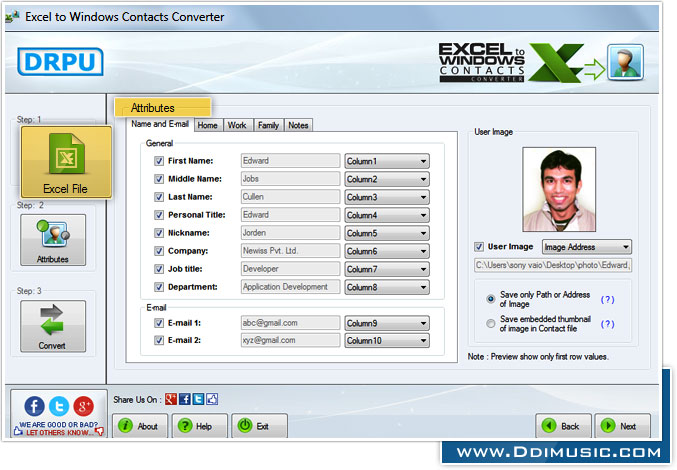Expand the Column10 dropdown for E-mail 2
The height and width of the screenshot is (470, 677).
click(387, 341)
